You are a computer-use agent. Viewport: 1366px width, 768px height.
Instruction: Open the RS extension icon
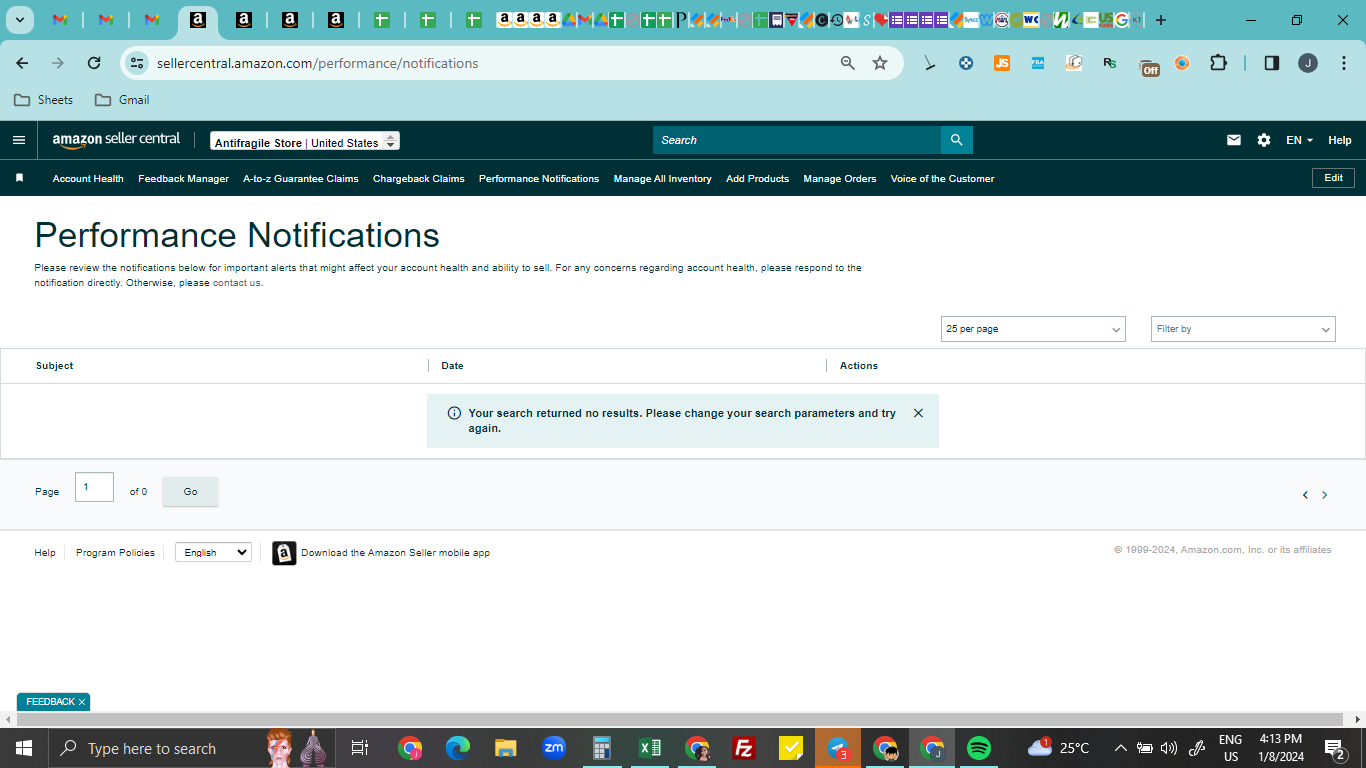click(x=1110, y=63)
